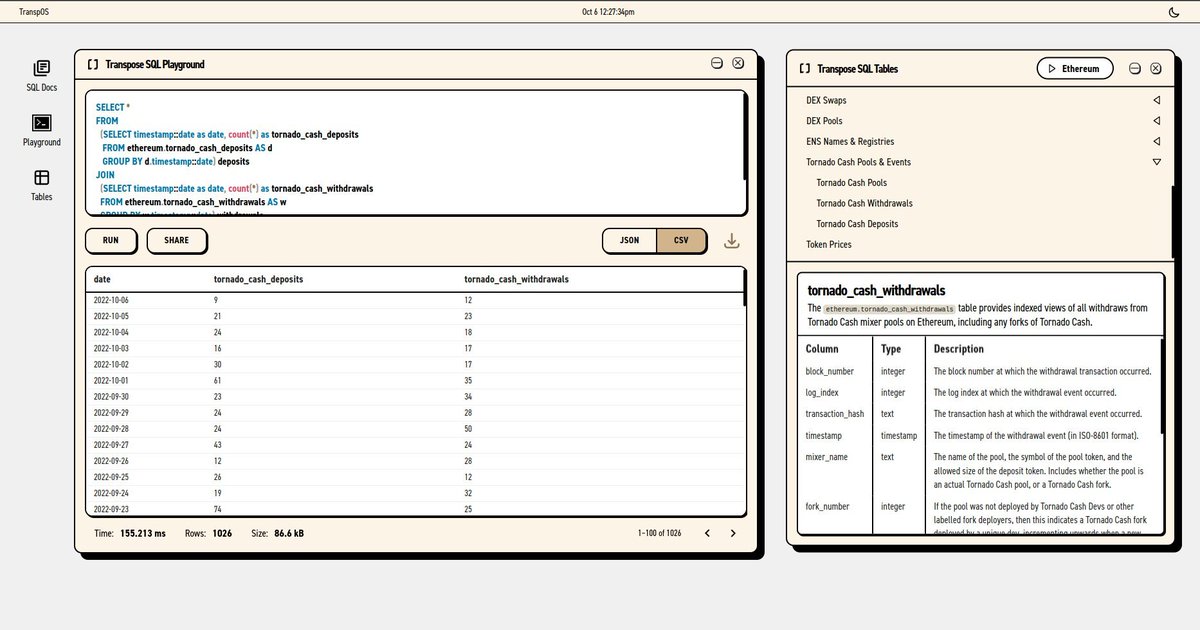Click deposits value 61 in results
The image size is (1200, 630).
point(218,380)
